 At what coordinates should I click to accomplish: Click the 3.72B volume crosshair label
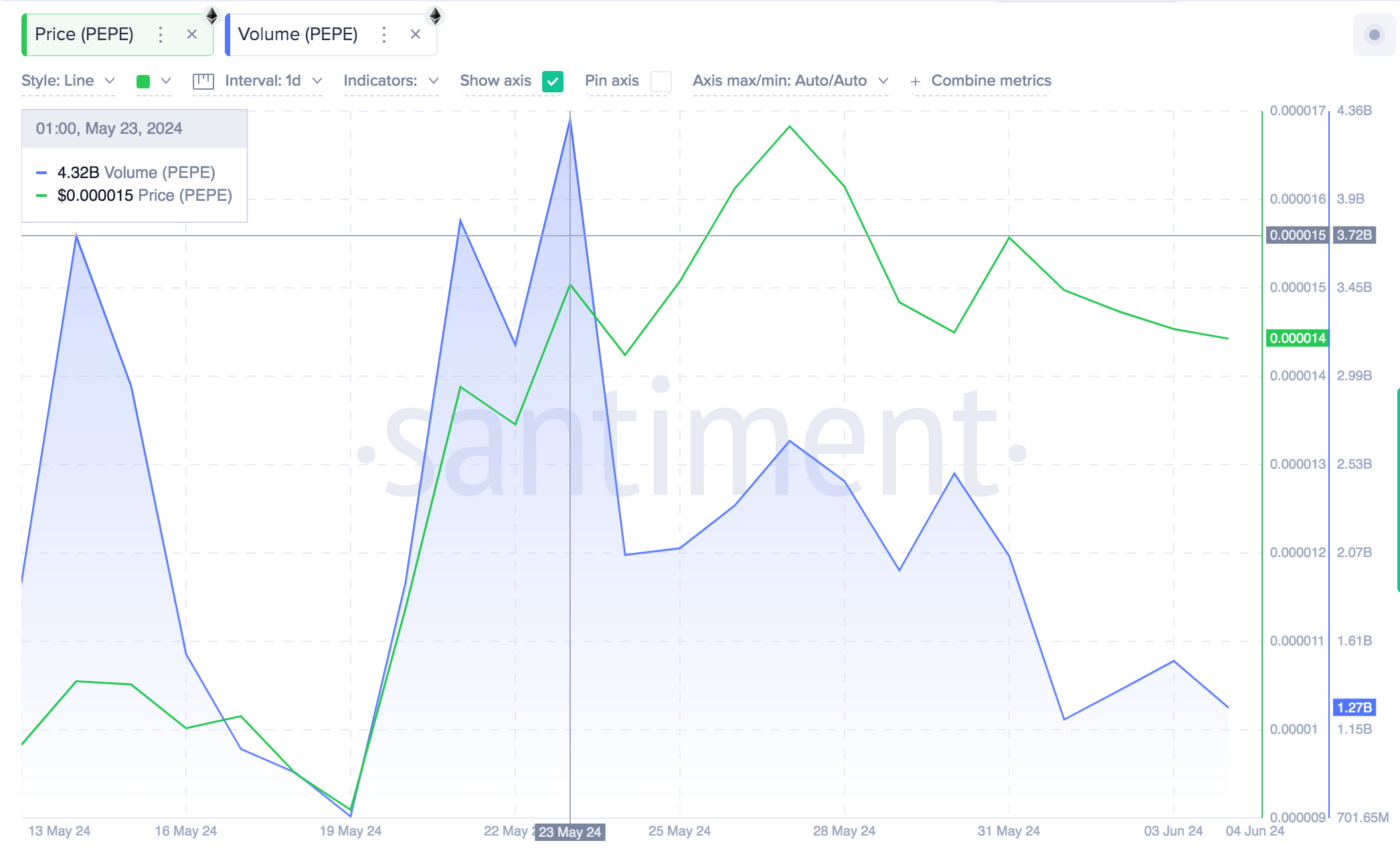click(1354, 236)
